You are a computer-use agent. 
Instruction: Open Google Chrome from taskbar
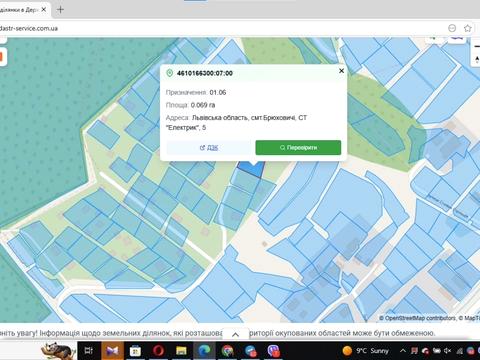[228, 351]
